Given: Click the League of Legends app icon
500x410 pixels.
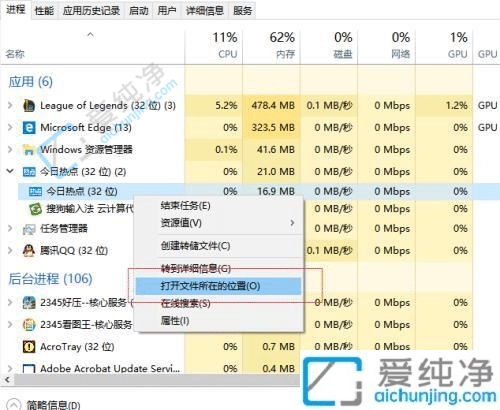Looking at the screenshot, I should click(29, 106).
